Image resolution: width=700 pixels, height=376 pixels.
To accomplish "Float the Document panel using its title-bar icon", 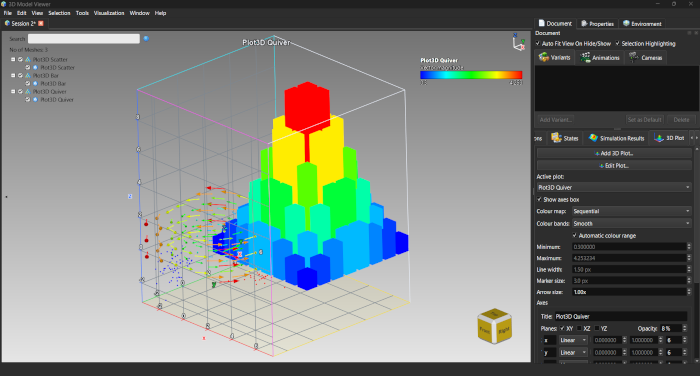I will point(689,33).
